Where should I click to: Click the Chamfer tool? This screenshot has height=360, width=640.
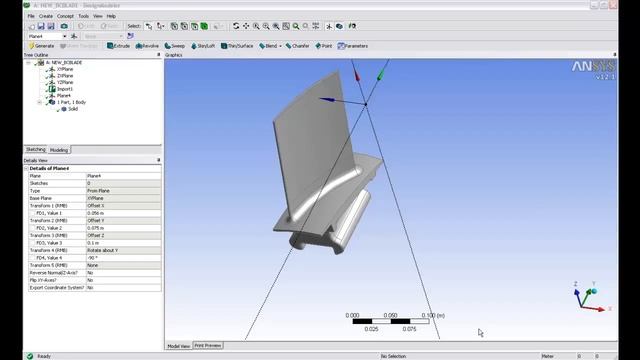pyautogui.click(x=298, y=46)
